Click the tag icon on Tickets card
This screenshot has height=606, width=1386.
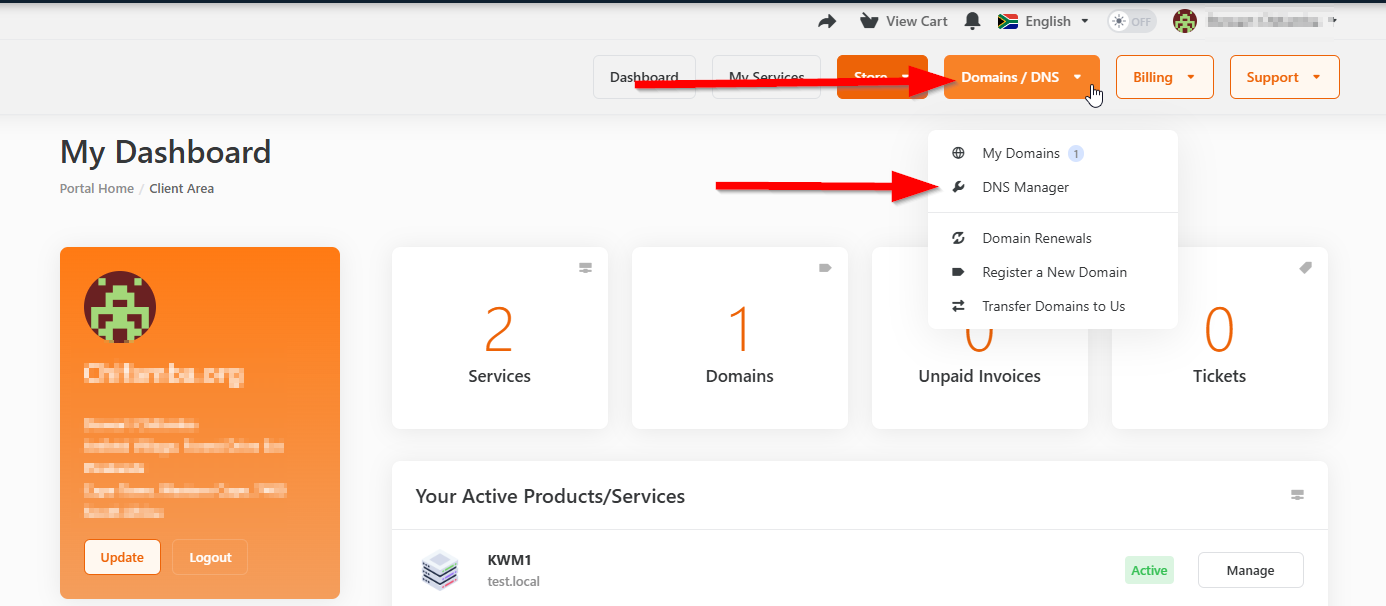[1305, 268]
